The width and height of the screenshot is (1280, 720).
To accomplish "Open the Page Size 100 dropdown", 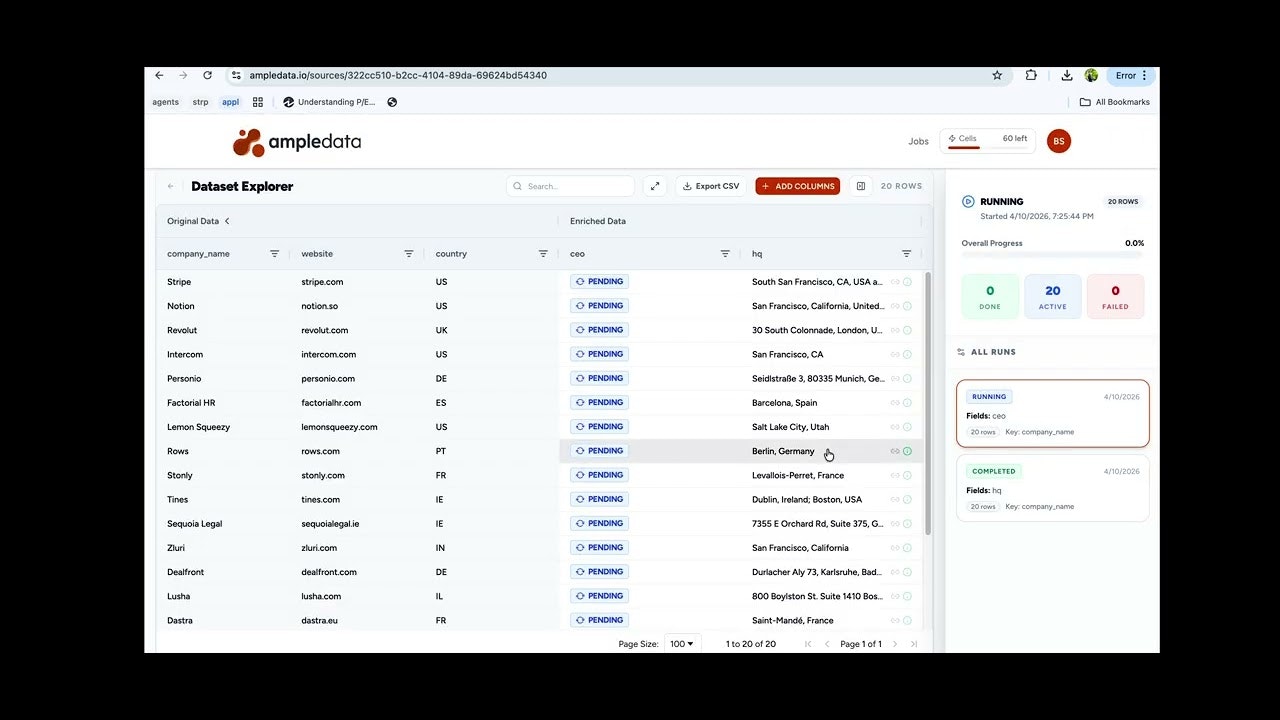I will [682, 644].
